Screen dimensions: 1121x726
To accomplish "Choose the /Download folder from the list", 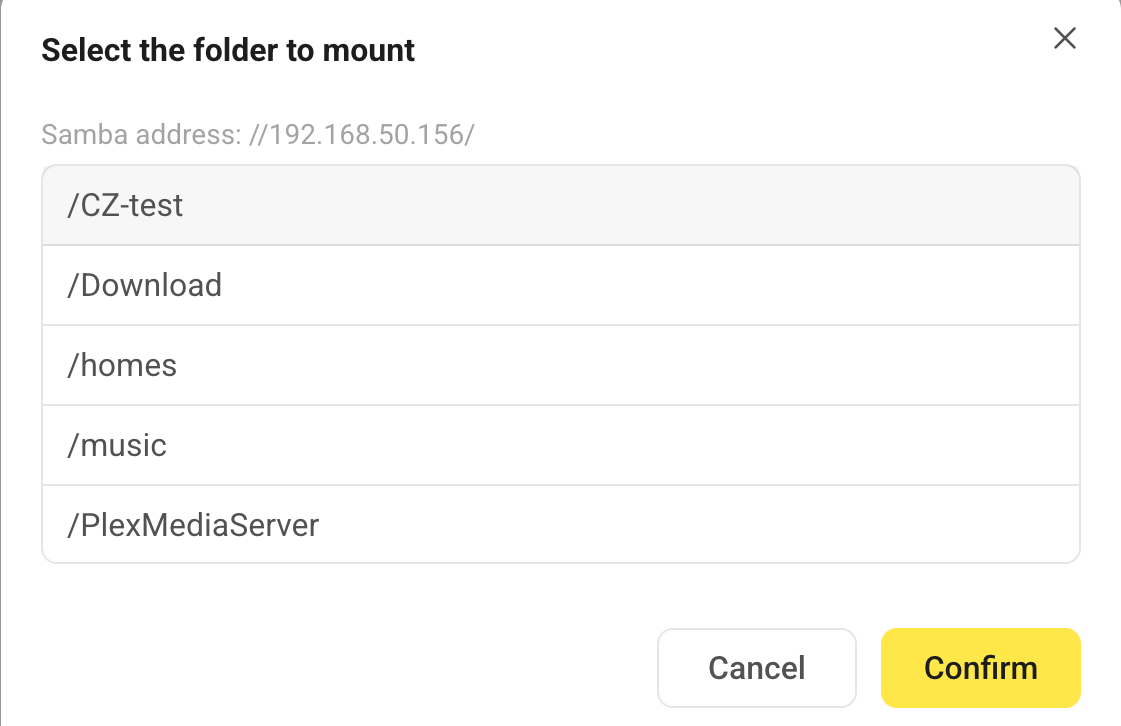I will 560,285.
